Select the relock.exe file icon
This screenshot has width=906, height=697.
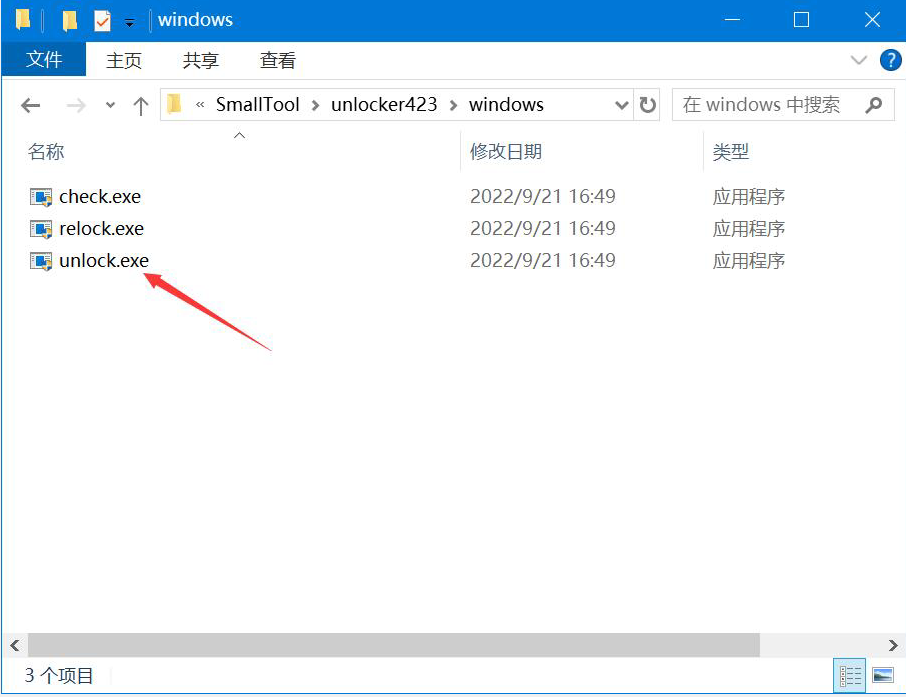click(40, 229)
